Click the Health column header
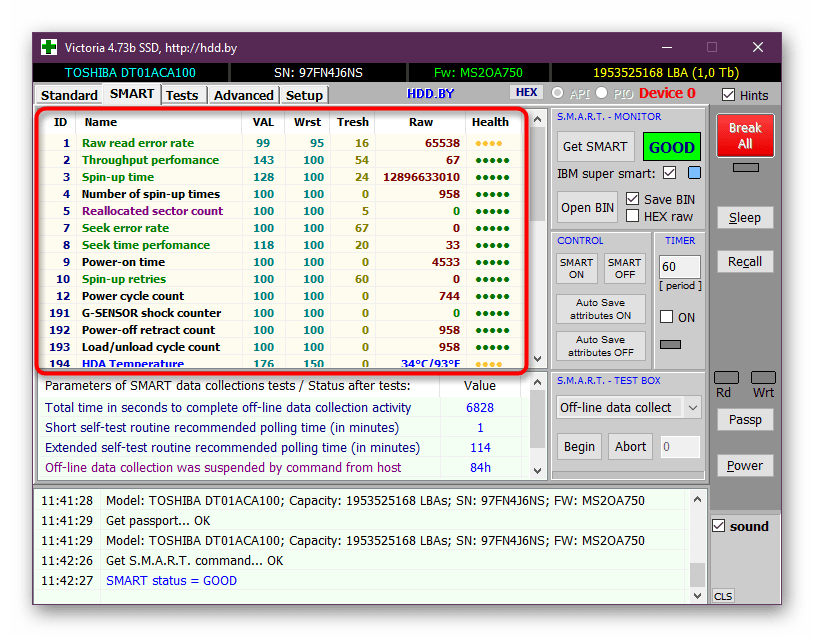 (490, 122)
